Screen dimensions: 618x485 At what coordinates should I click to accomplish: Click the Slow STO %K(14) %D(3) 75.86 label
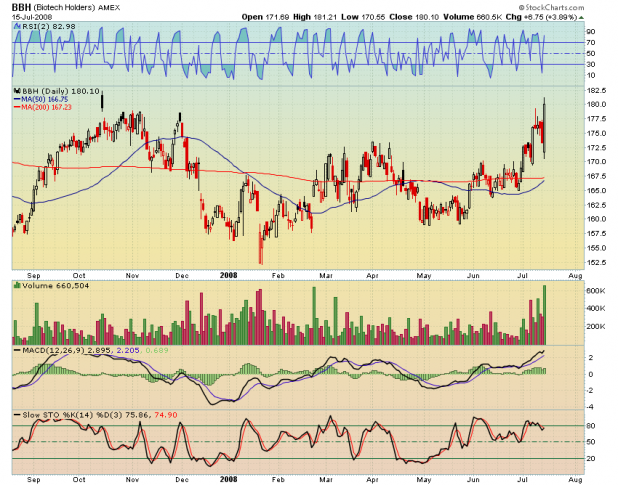[x=85, y=415]
